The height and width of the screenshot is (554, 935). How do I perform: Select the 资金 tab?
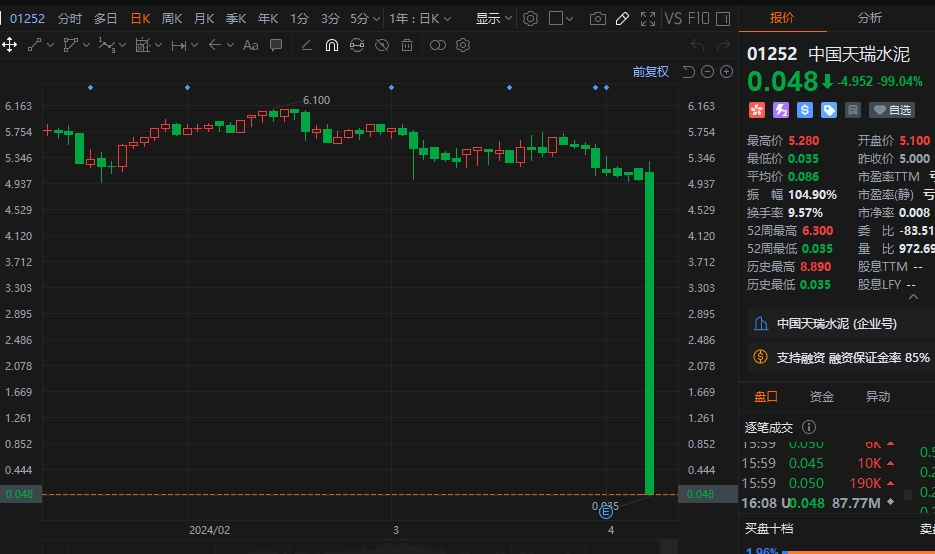pyautogui.click(x=821, y=397)
